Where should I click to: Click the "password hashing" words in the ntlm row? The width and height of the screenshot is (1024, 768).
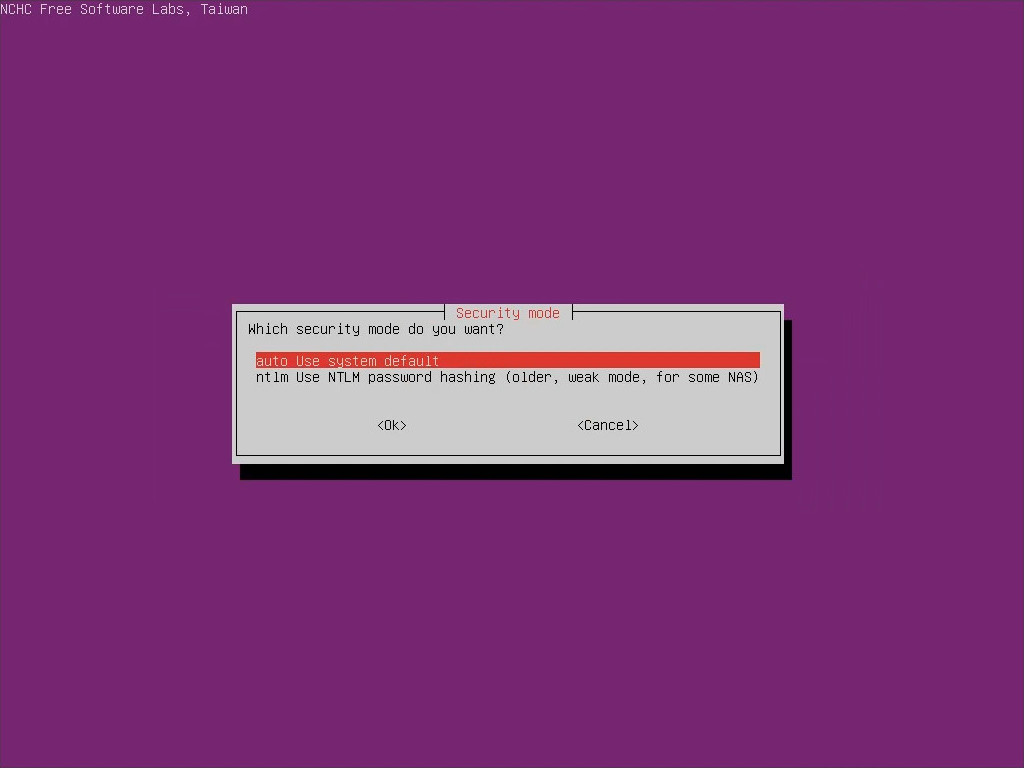coord(432,378)
